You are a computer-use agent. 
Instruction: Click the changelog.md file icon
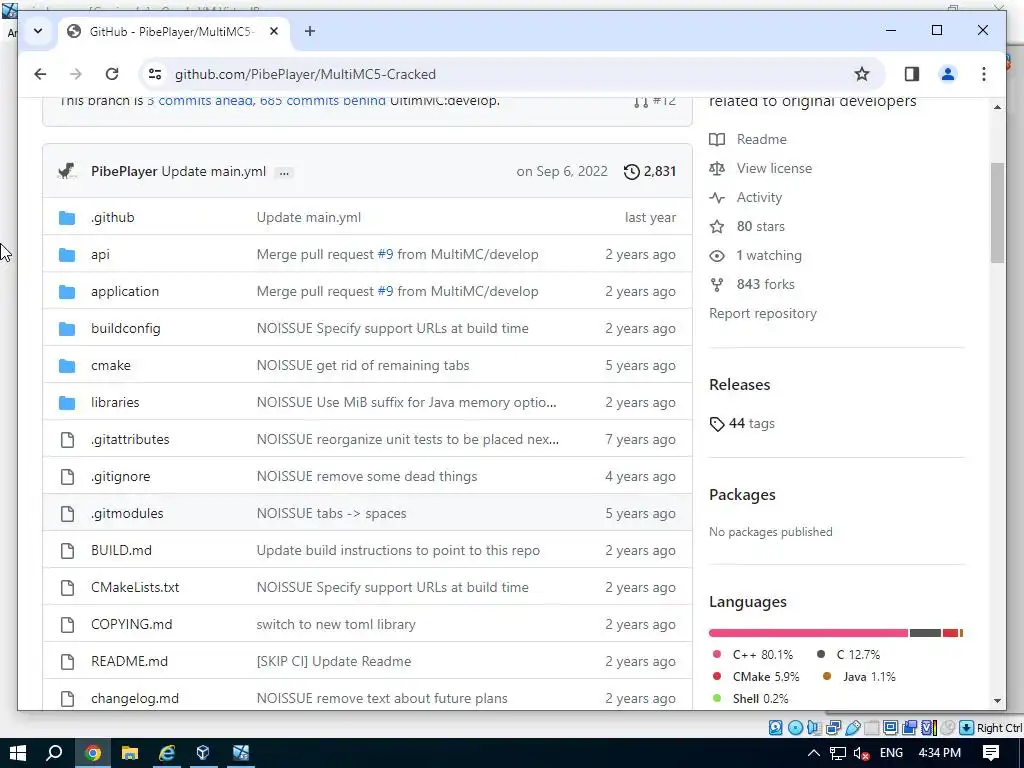click(x=67, y=699)
